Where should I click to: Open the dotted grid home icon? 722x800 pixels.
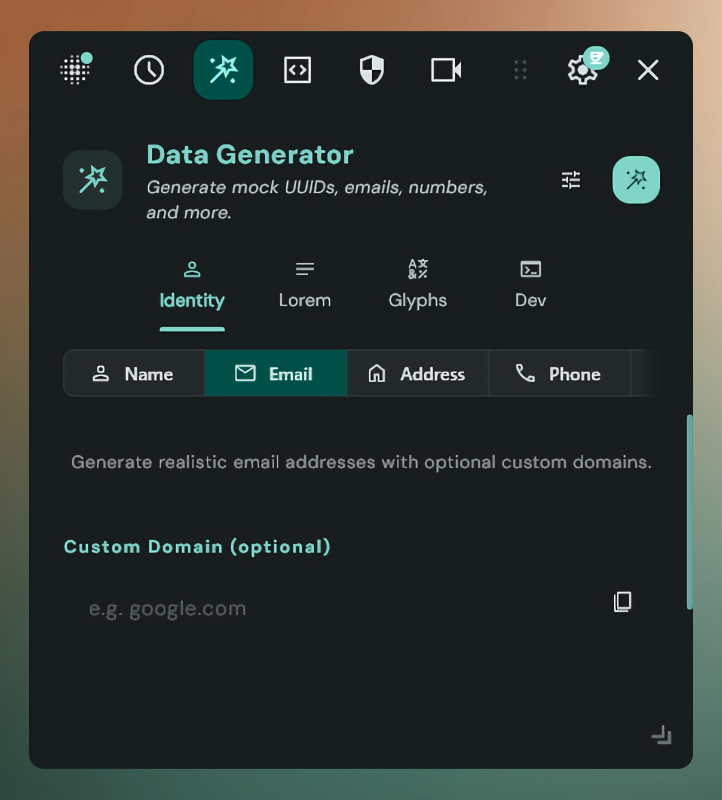click(x=76, y=69)
